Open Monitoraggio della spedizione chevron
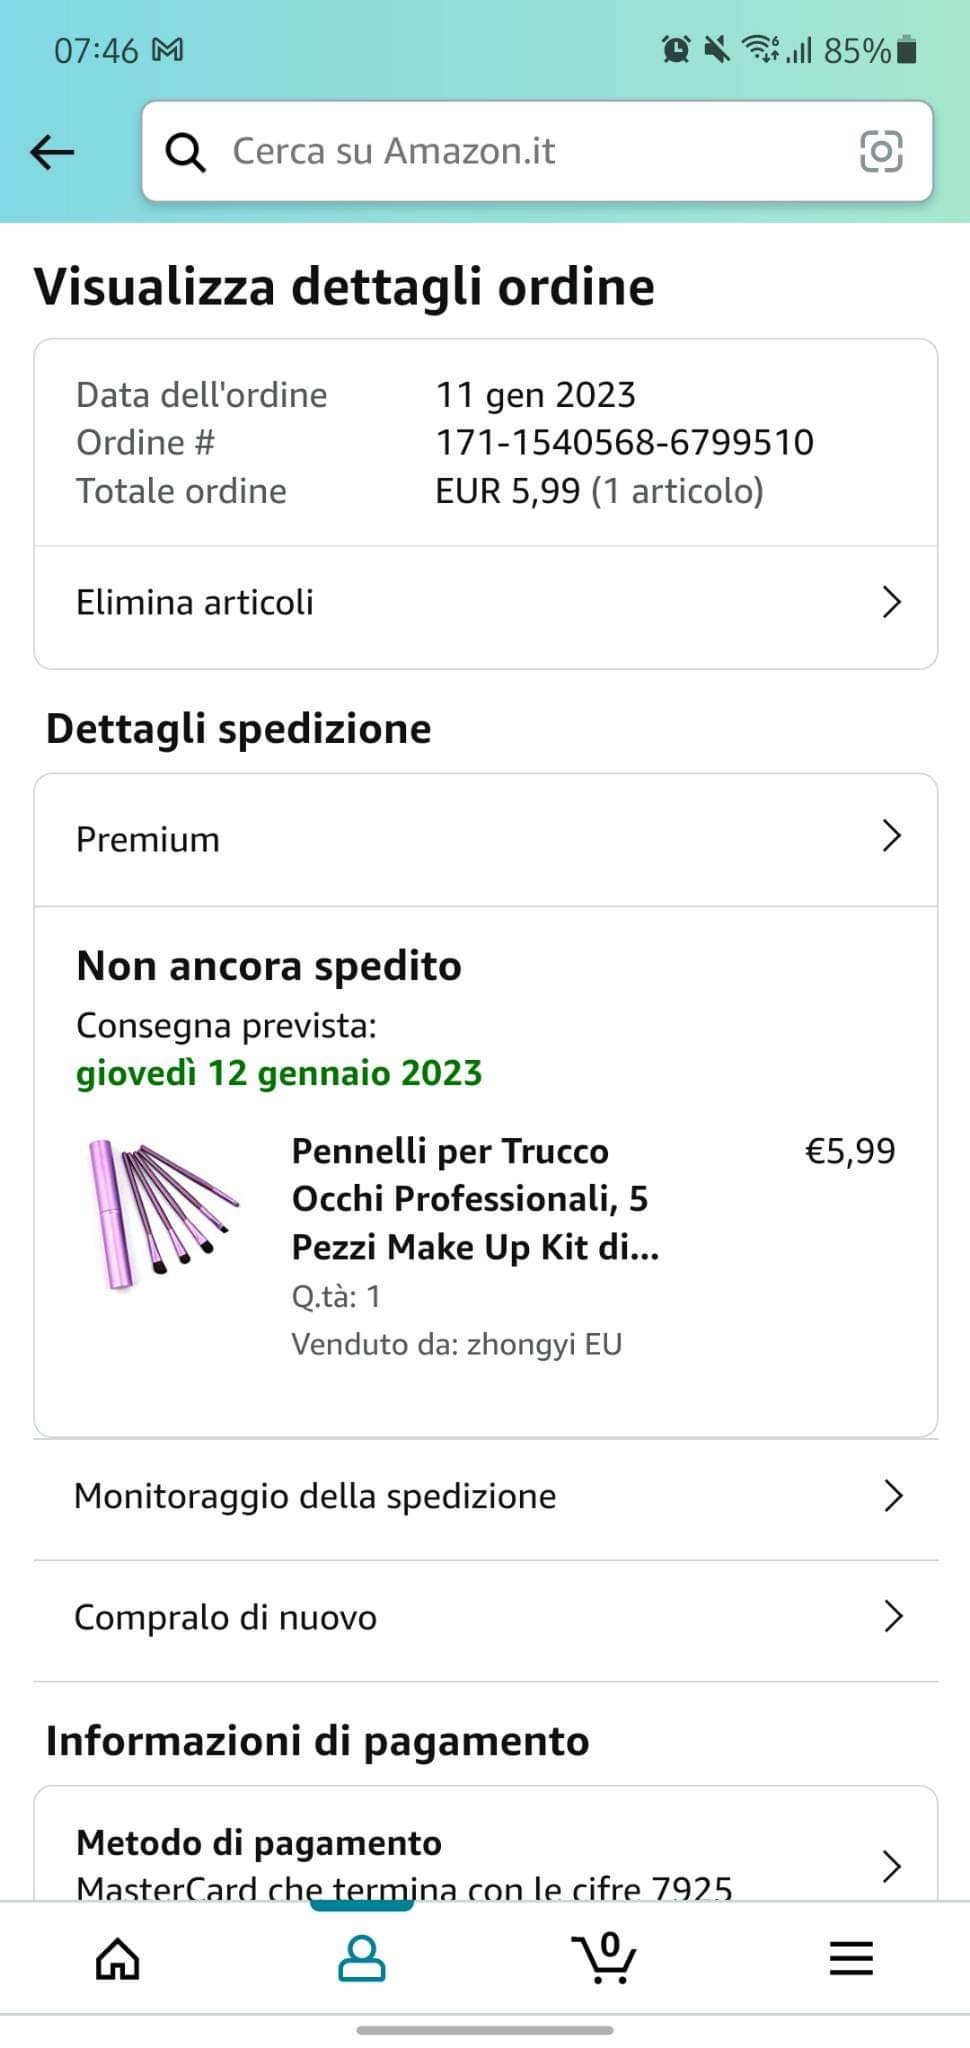970x2048 pixels. pyautogui.click(x=893, y=1496)
